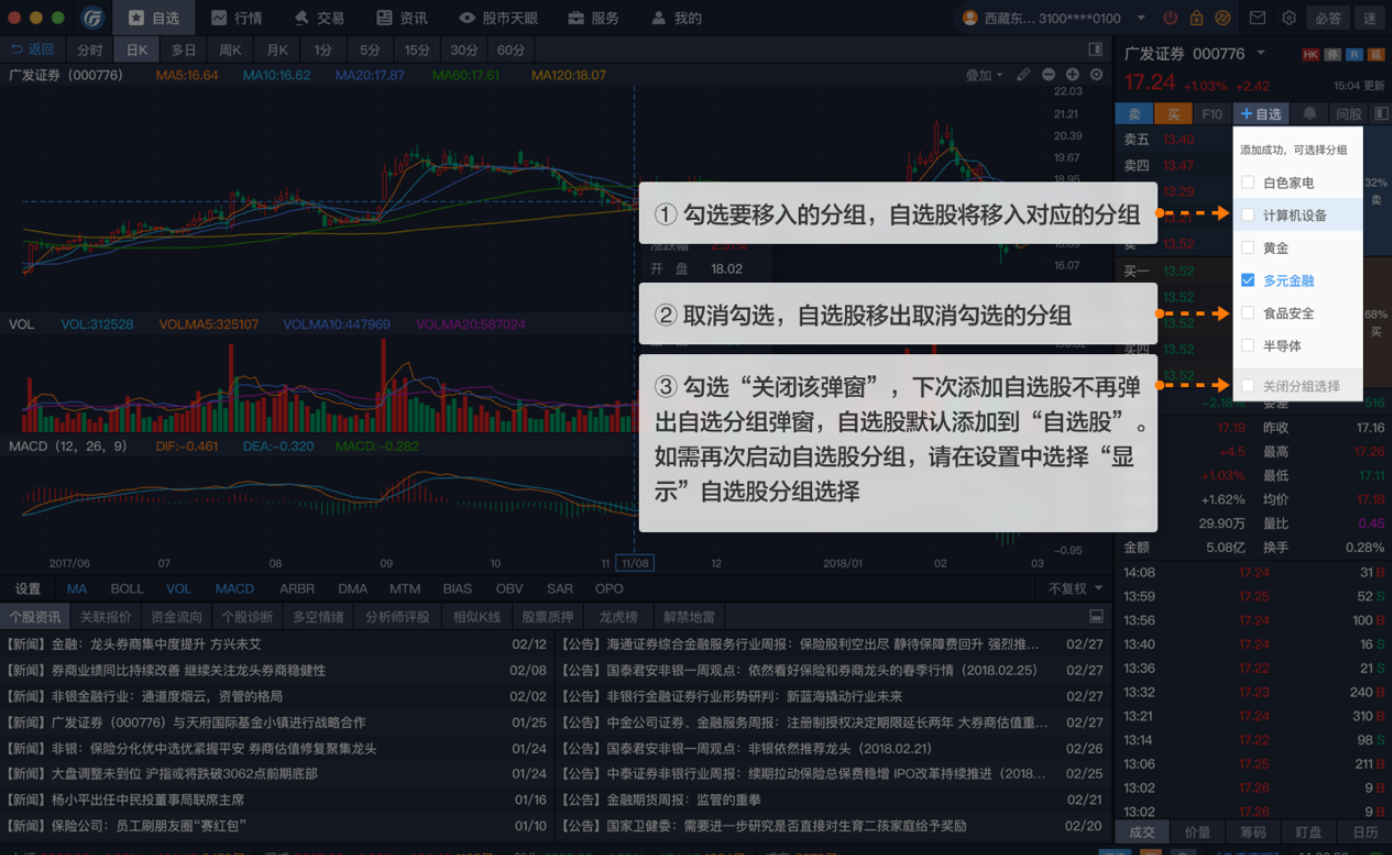Image resolution: width=1392 pixels, height=855 pixels.
Task: Zoom out the chart with the minus icon
Action: click(x=1048, y=75)
